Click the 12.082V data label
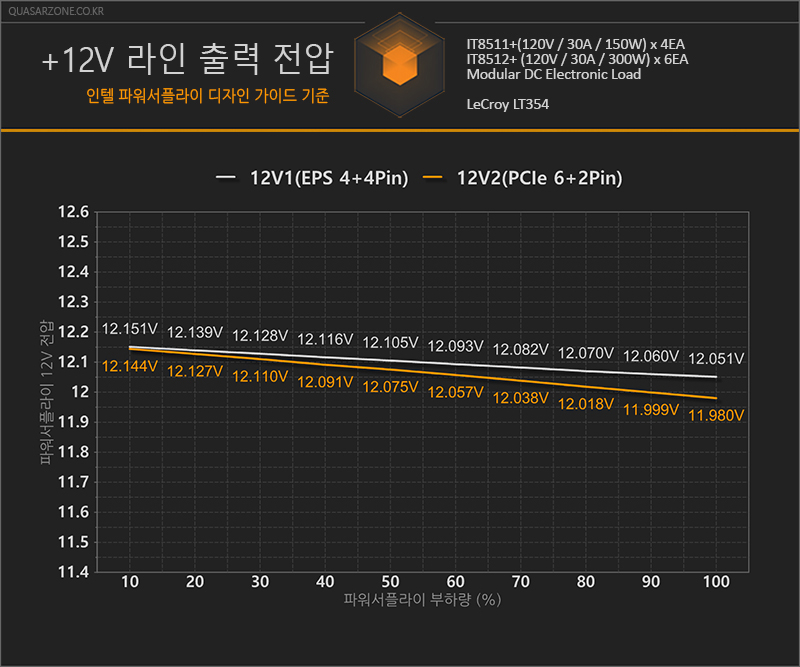 tap(520, 350)
